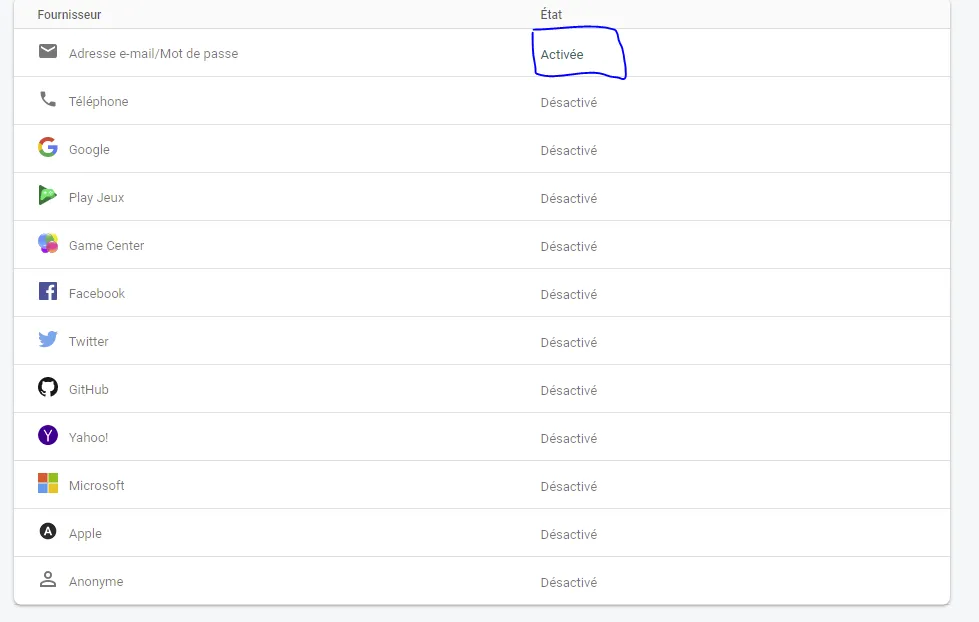This screenshot has height=622, width=979.
Task: Click the Désactivé status for Google
Action: click(x=568, y=151)
